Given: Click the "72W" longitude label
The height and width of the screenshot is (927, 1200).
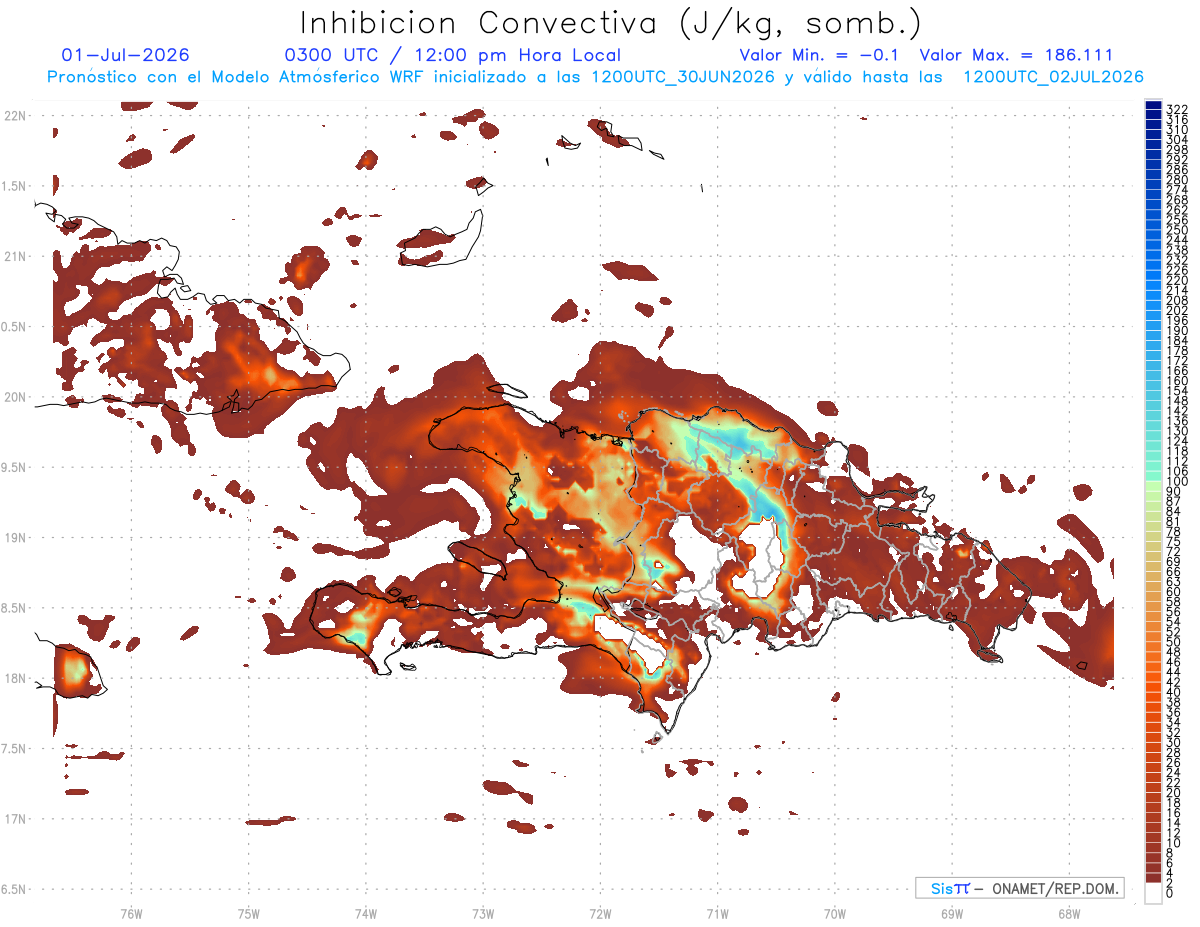Looking at the screenshot, I should [601, 912].
